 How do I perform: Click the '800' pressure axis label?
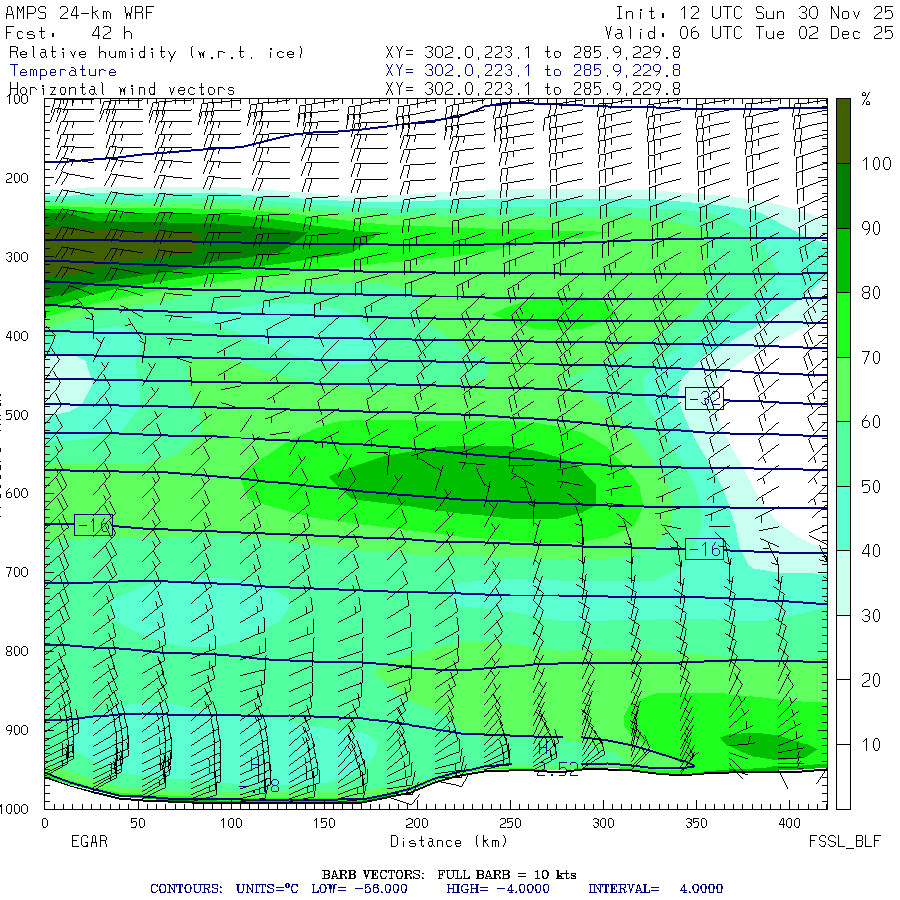point(17,651)
